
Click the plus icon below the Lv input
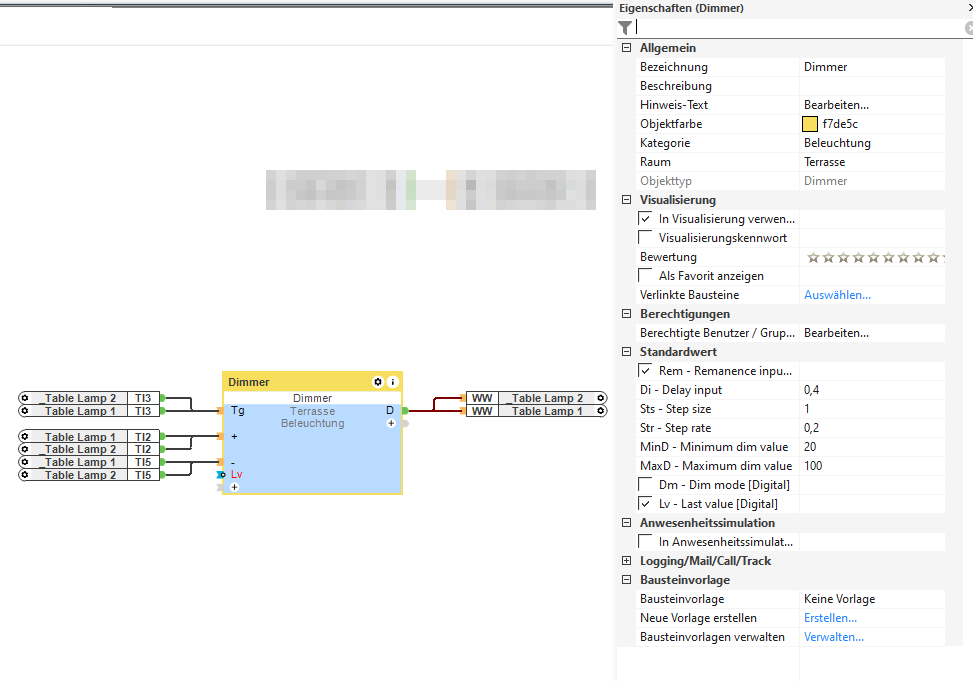point(234,488)
